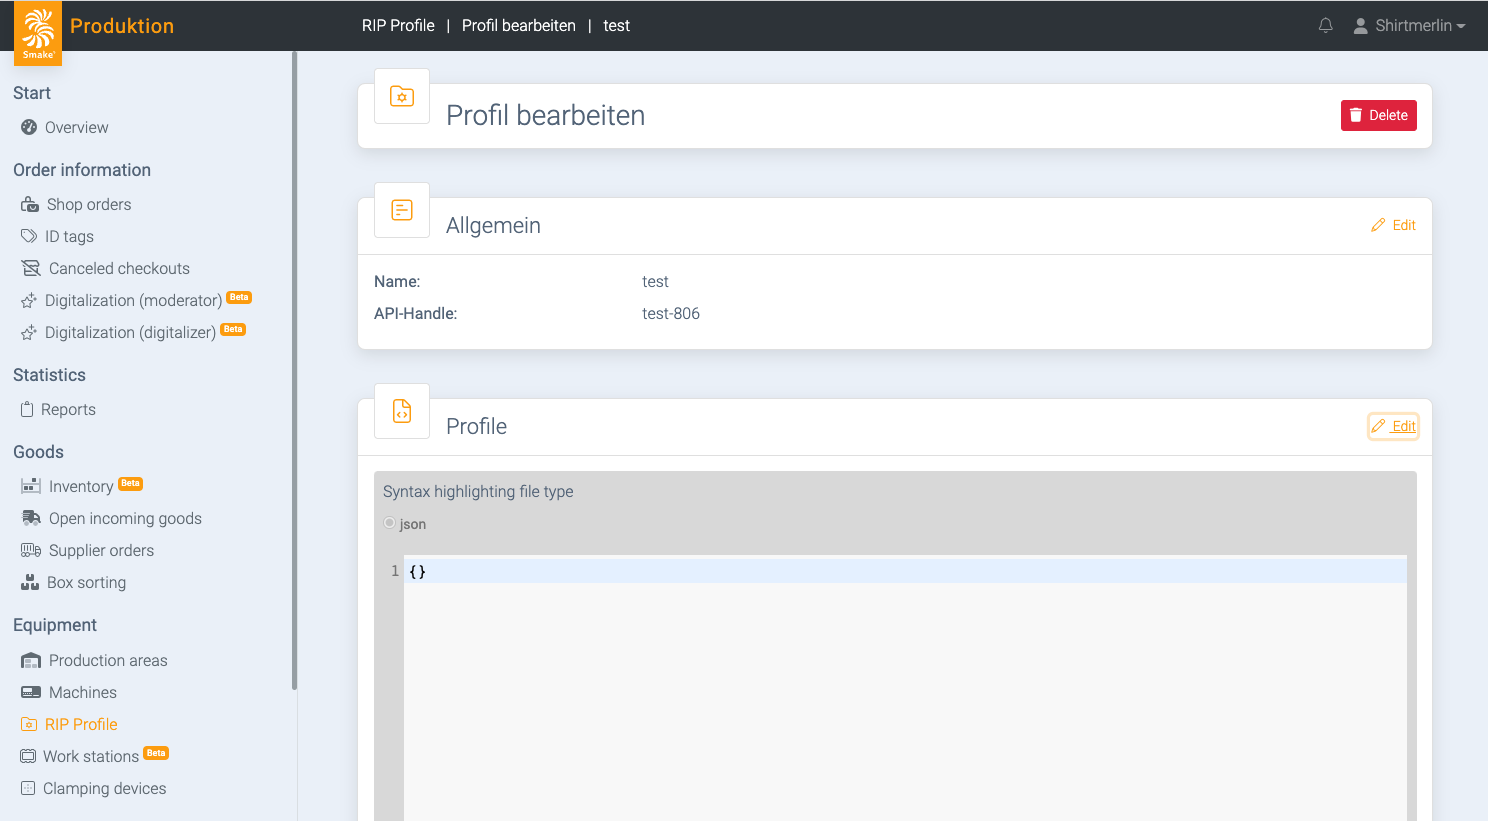
Task: Click the user avatar icon beside Shirtmerlin
Action: (x=1361, y=26)
